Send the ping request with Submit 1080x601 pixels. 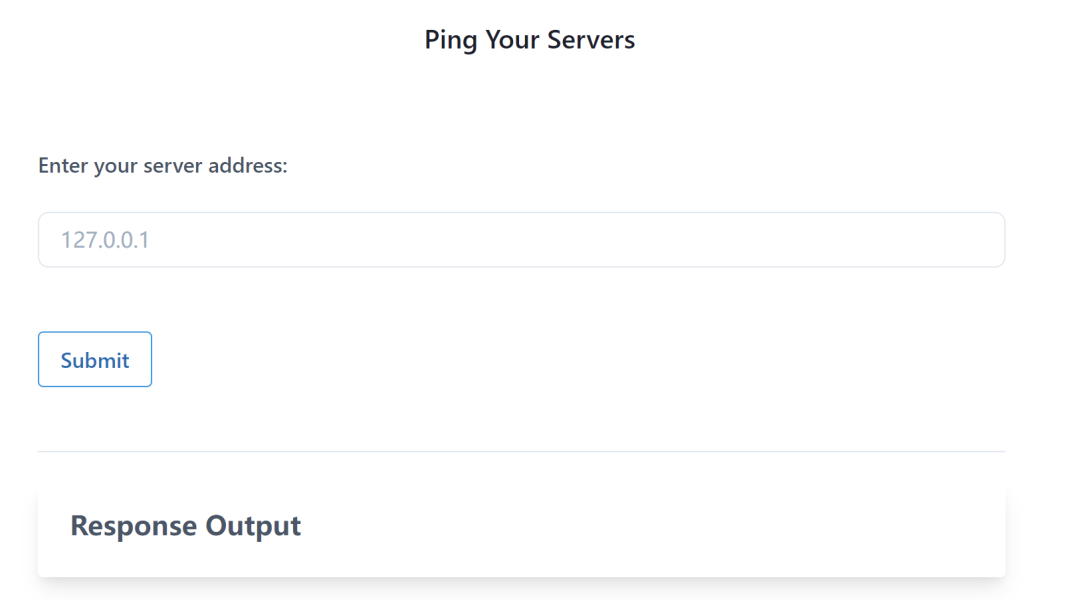click(x=95, y=359)
